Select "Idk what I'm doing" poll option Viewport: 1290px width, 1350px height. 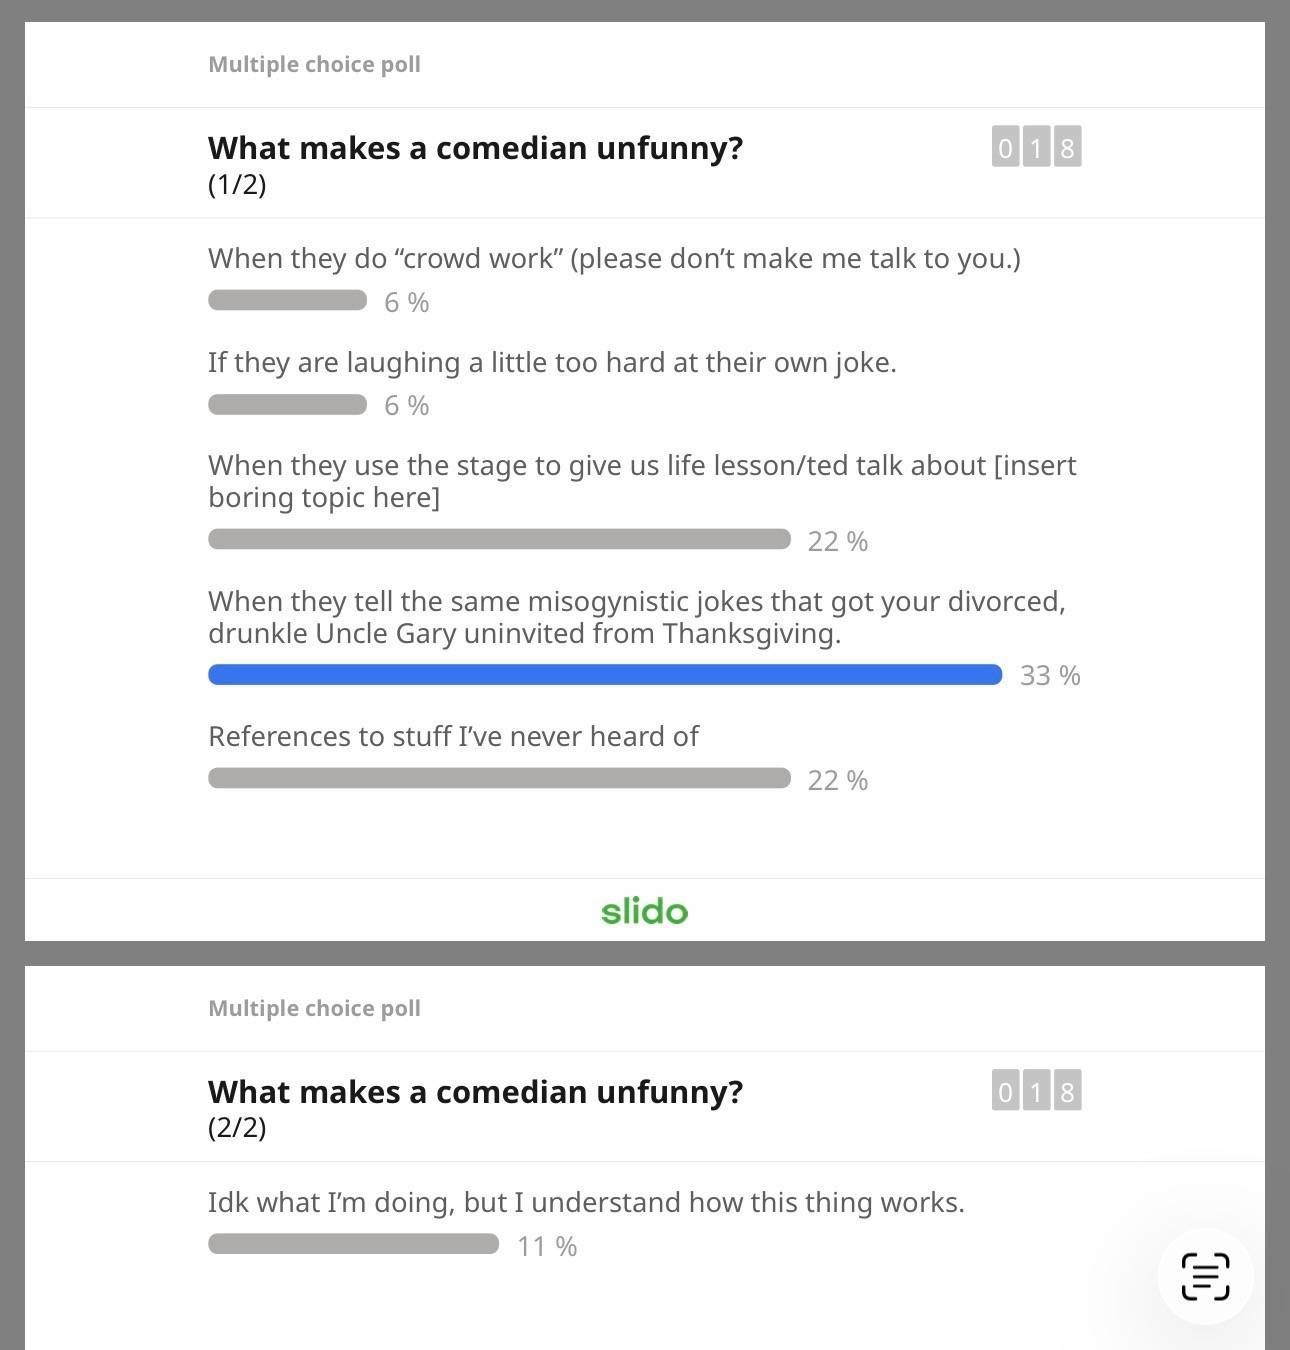pyautogui.click(x=586, y=1202)
